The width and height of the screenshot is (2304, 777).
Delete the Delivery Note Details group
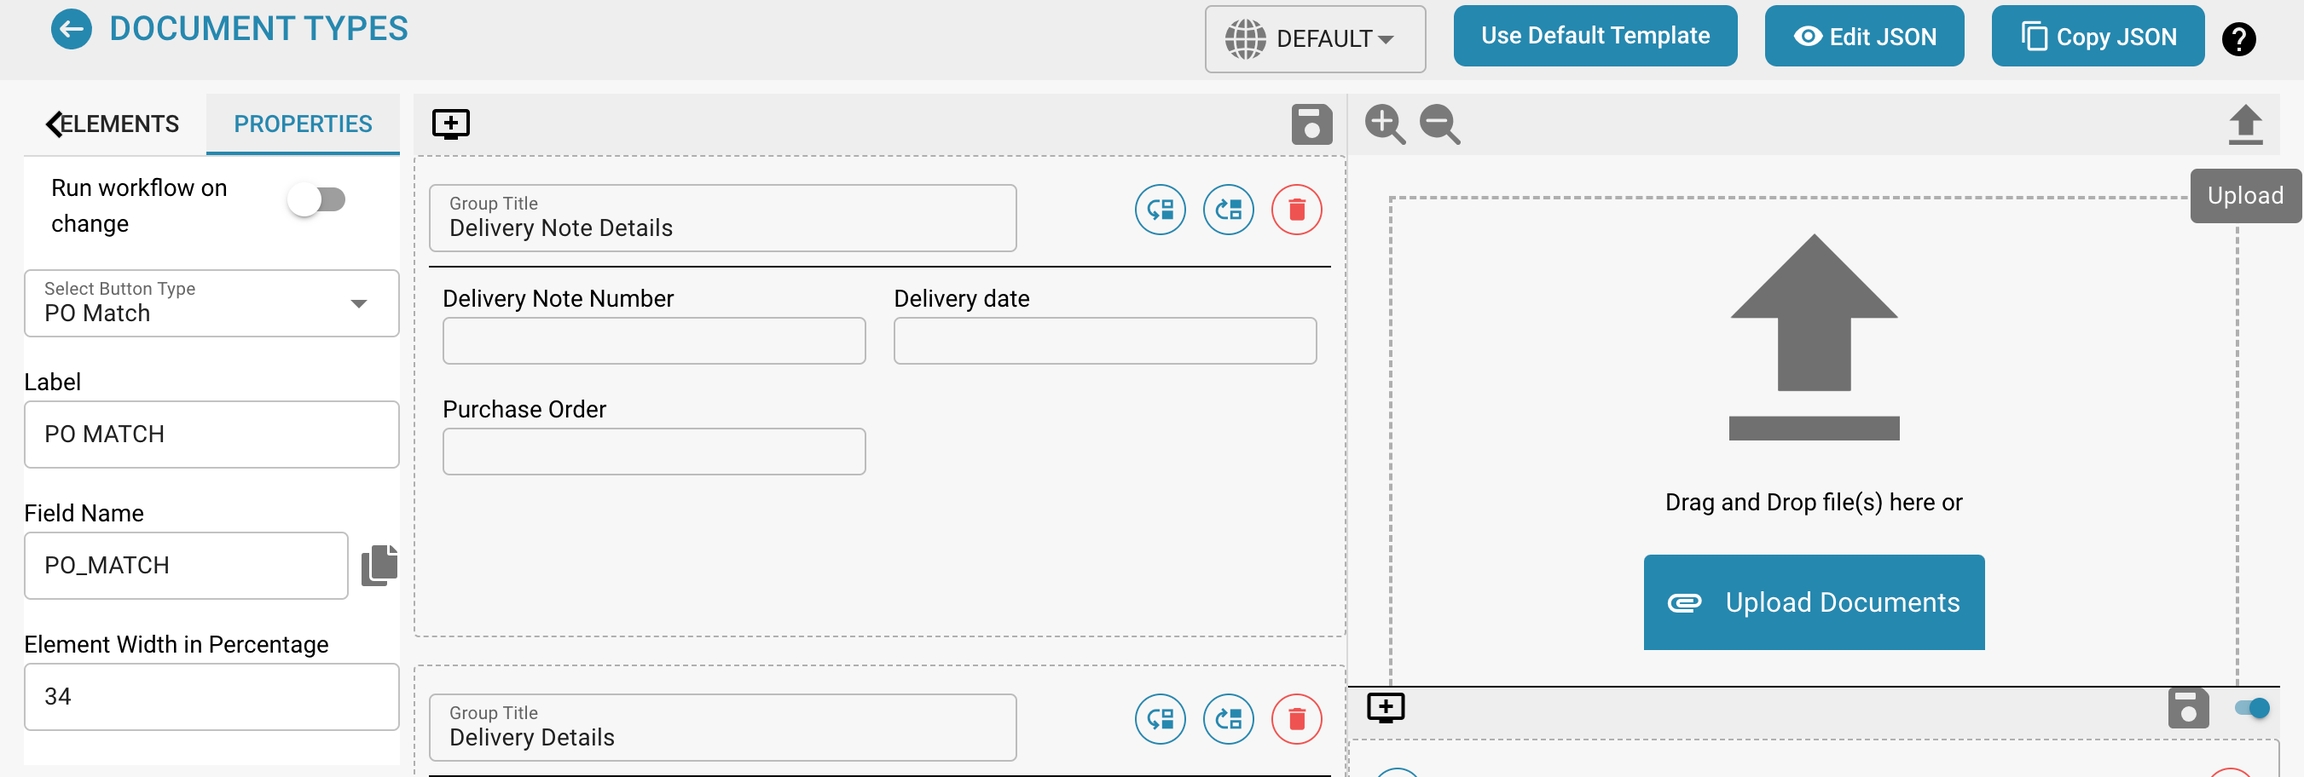coord(1296,210)
